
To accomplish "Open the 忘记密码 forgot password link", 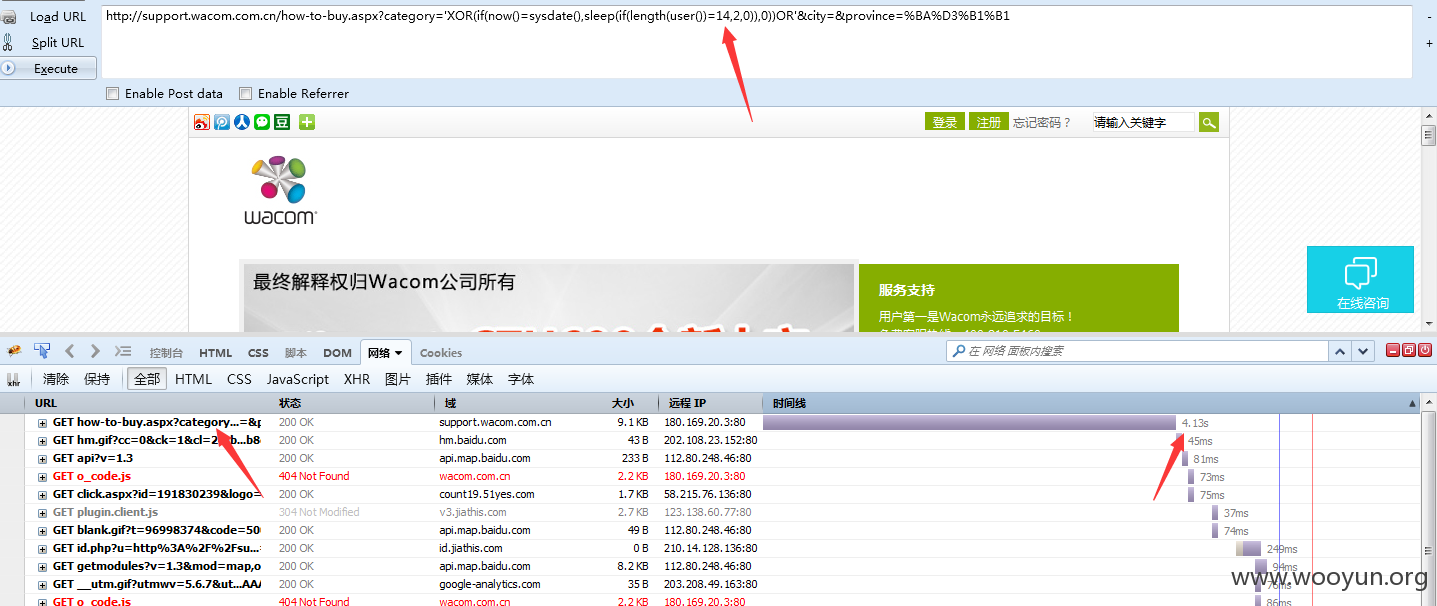I will click(1041, 122).
